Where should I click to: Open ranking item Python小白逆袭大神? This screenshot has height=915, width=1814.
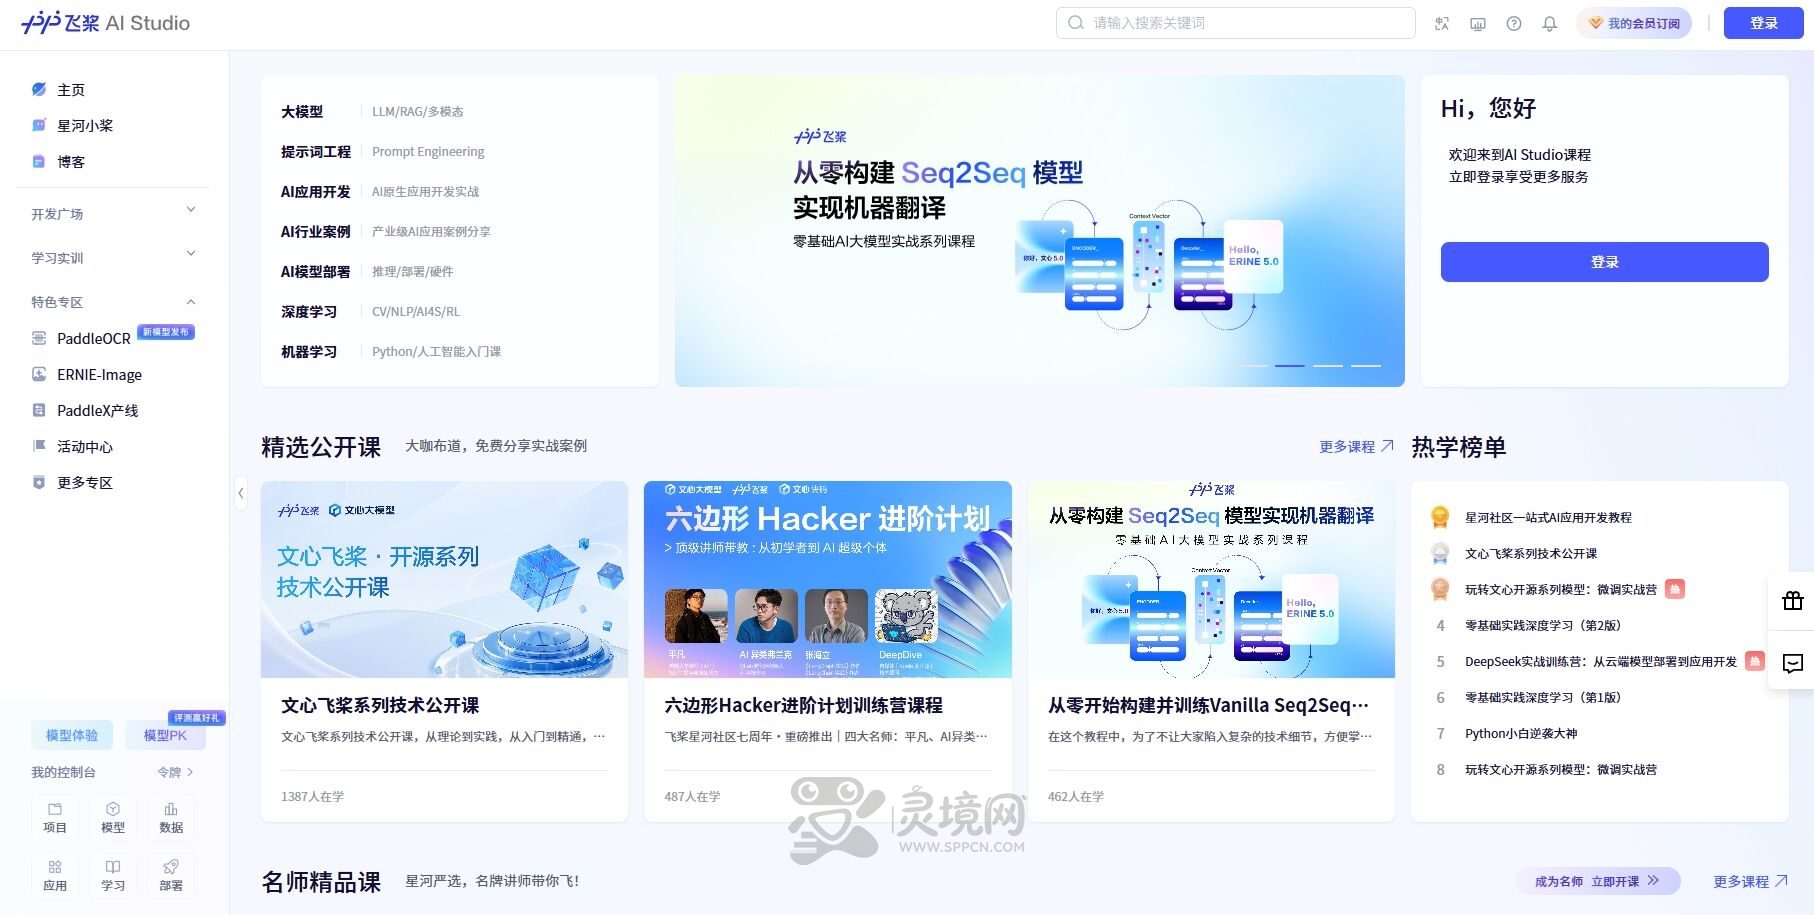tap(1521, 734)
